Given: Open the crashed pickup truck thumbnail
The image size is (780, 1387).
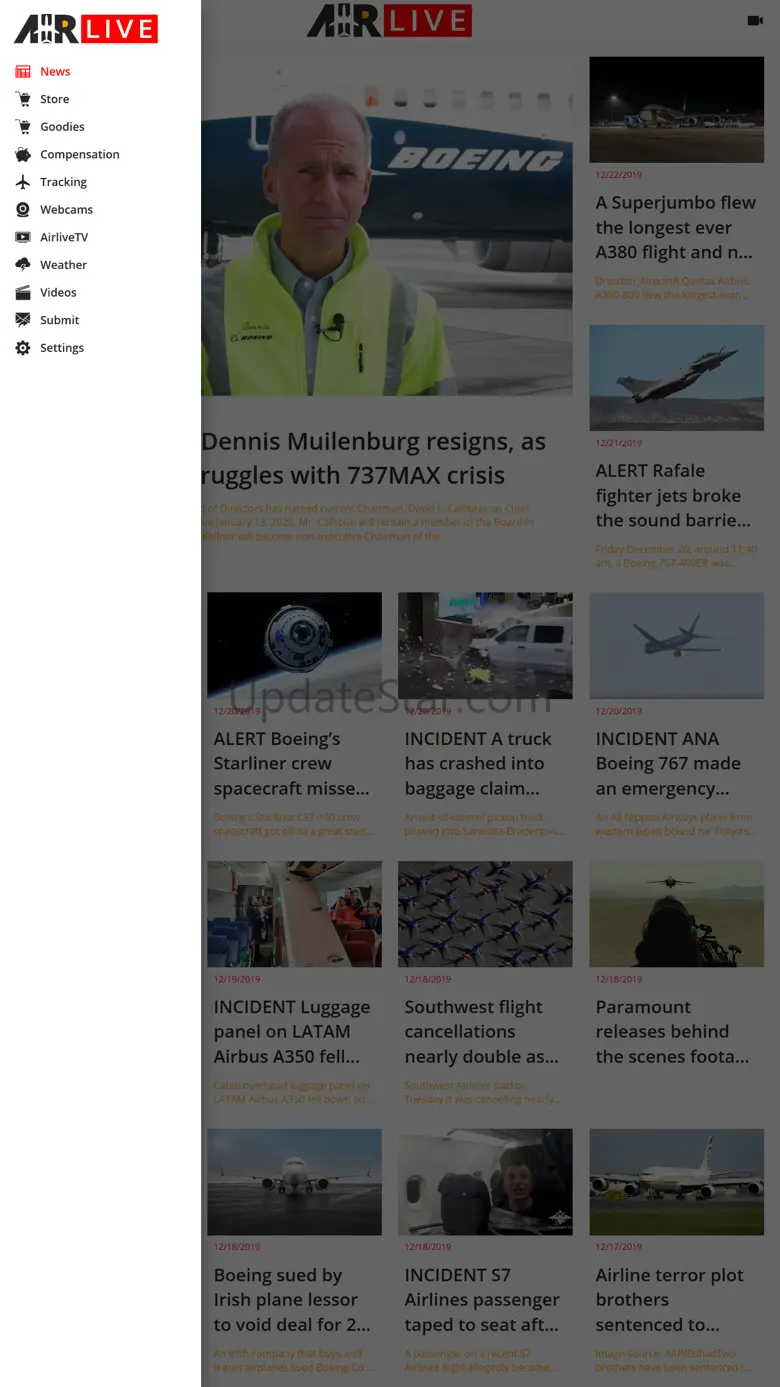Looking at the screenshot, I should point(485,645).
